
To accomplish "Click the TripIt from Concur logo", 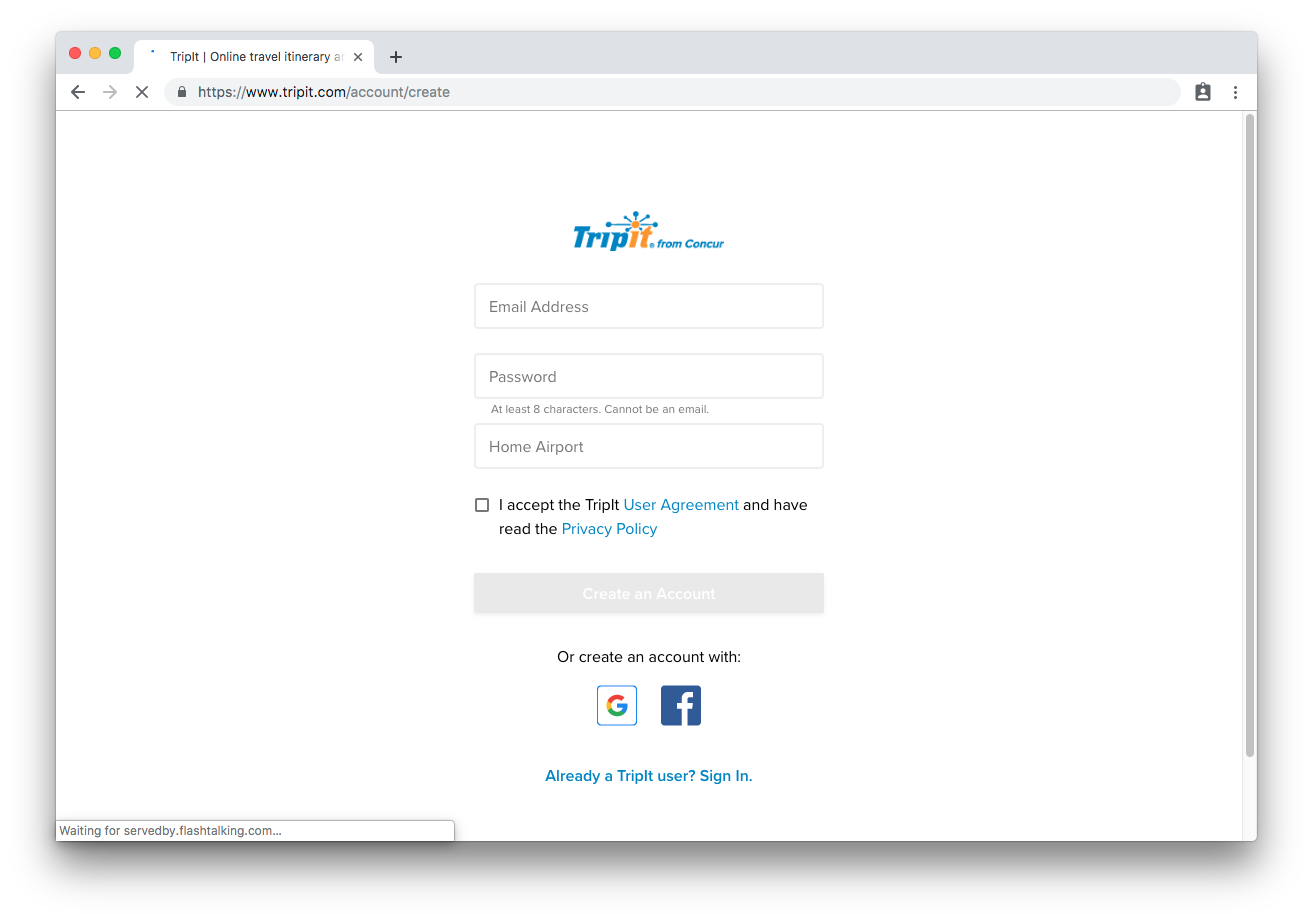I will pos(649,231).
